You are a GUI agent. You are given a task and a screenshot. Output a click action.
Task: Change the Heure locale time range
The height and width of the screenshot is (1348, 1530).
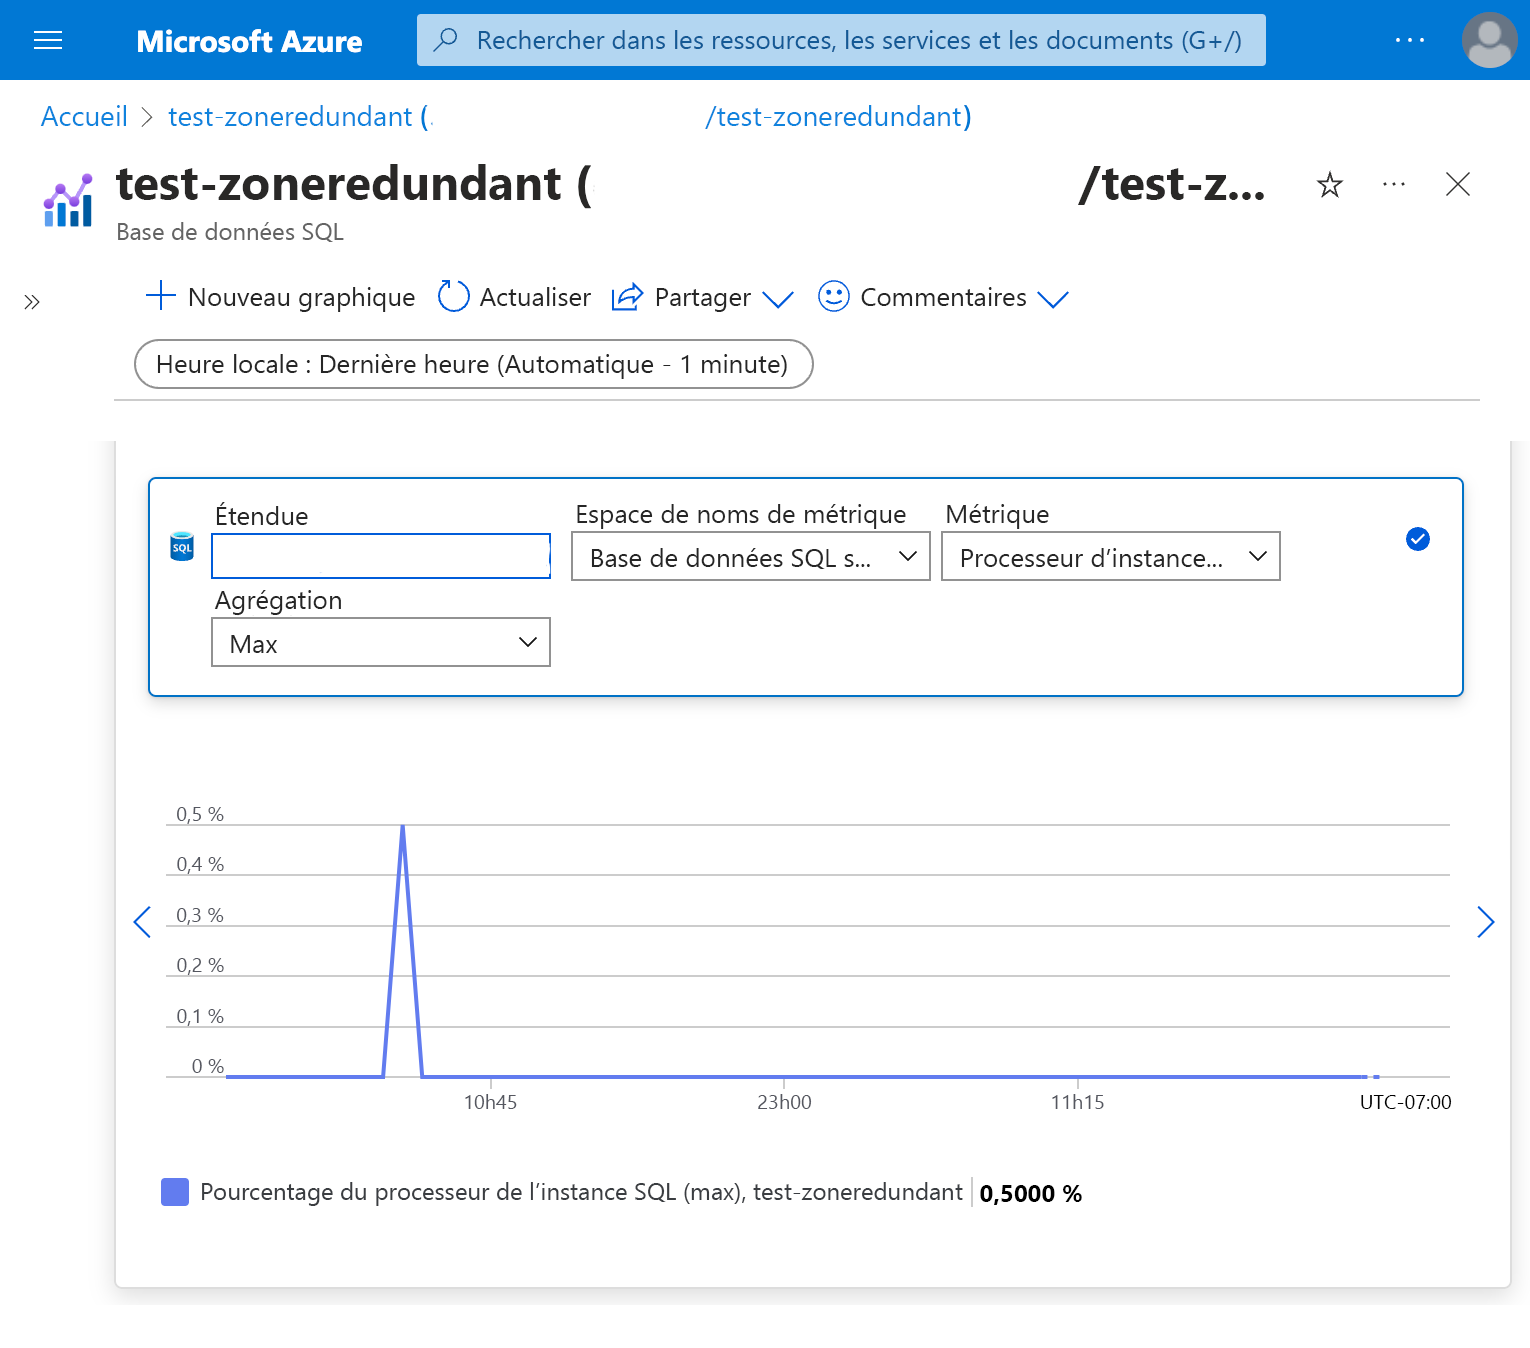point(473,365)
